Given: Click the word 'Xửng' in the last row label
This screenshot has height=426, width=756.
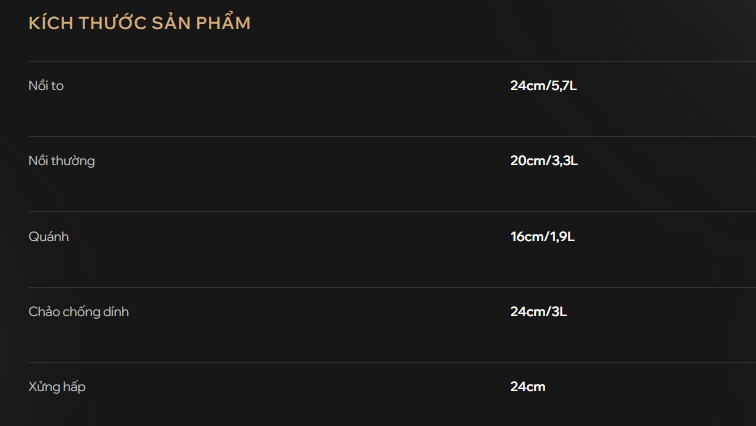Looking at the screenshot, I should pos(45,387).
